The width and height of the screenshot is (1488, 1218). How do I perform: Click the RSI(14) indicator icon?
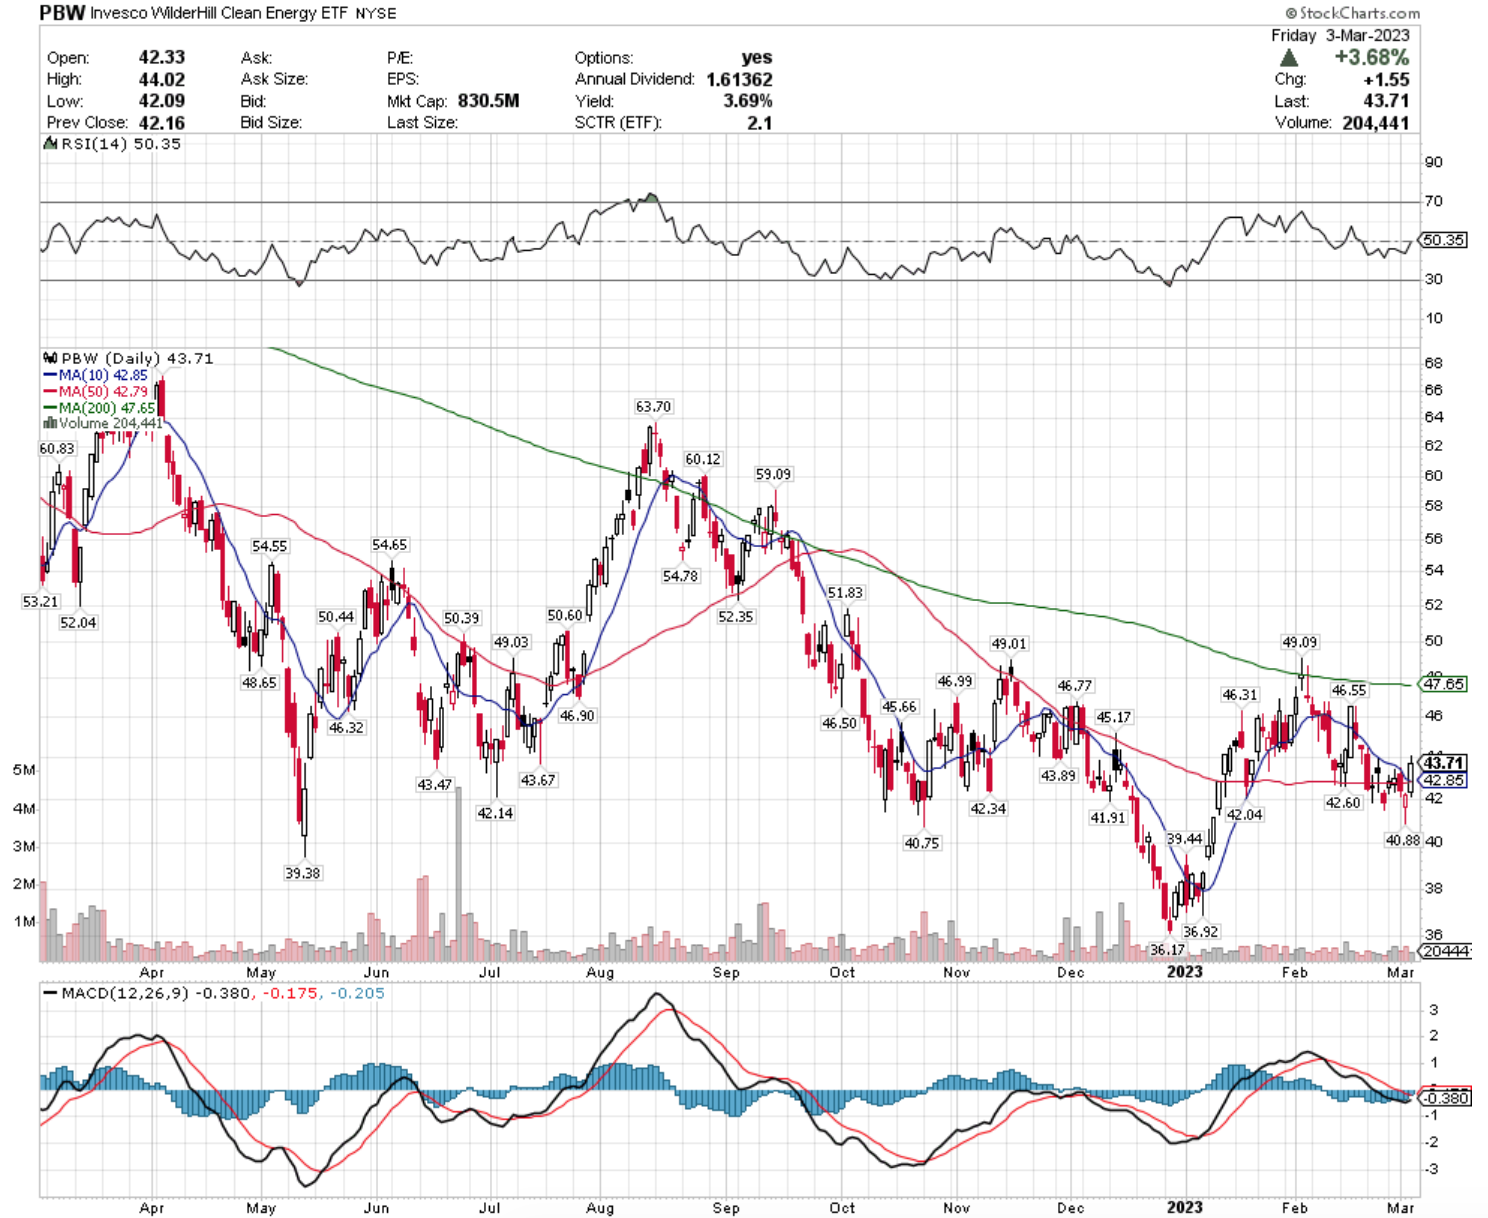(50, 144)
